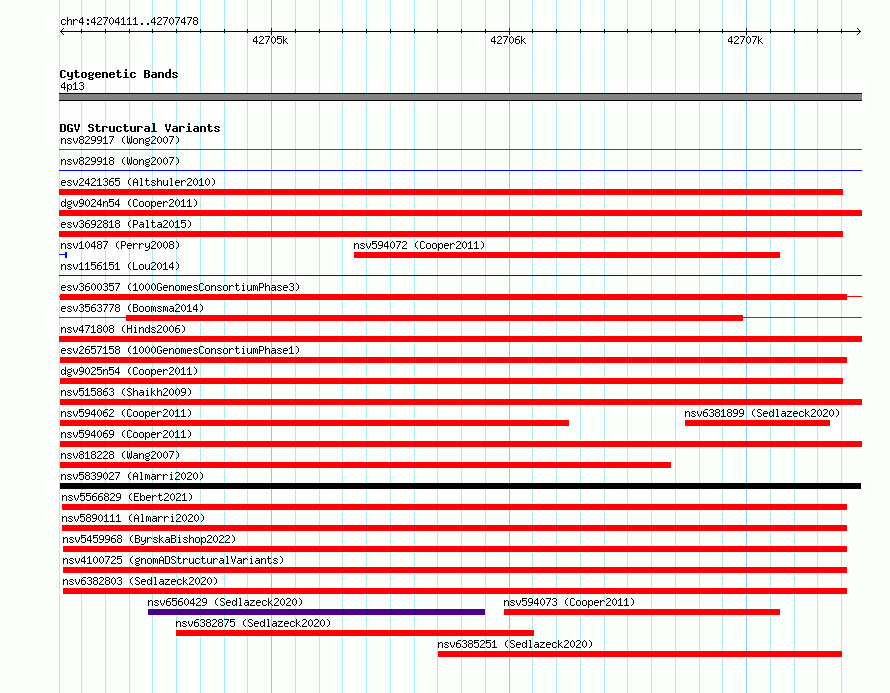
Task: Click the right arrowhead of the ruler
Action: (x=859, y=31)
